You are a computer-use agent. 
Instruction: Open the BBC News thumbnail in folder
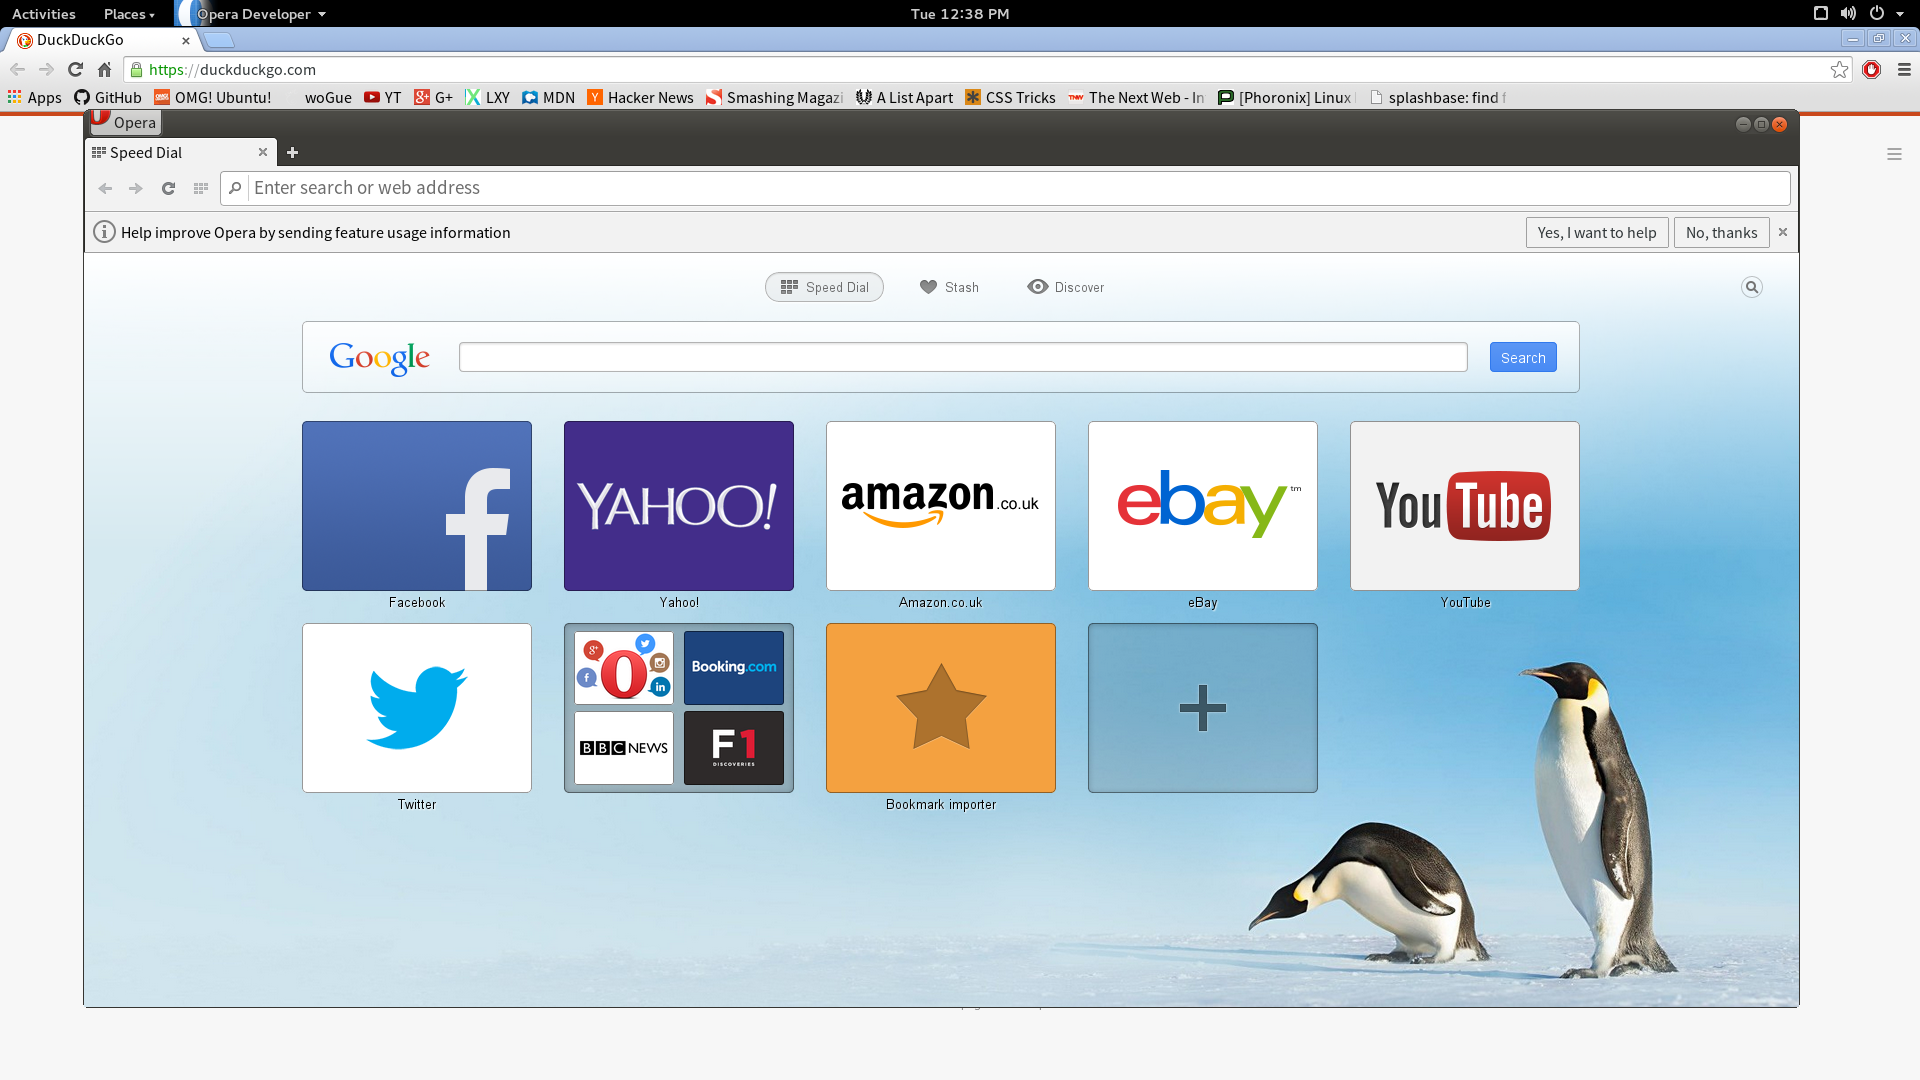tap(624, 748)
